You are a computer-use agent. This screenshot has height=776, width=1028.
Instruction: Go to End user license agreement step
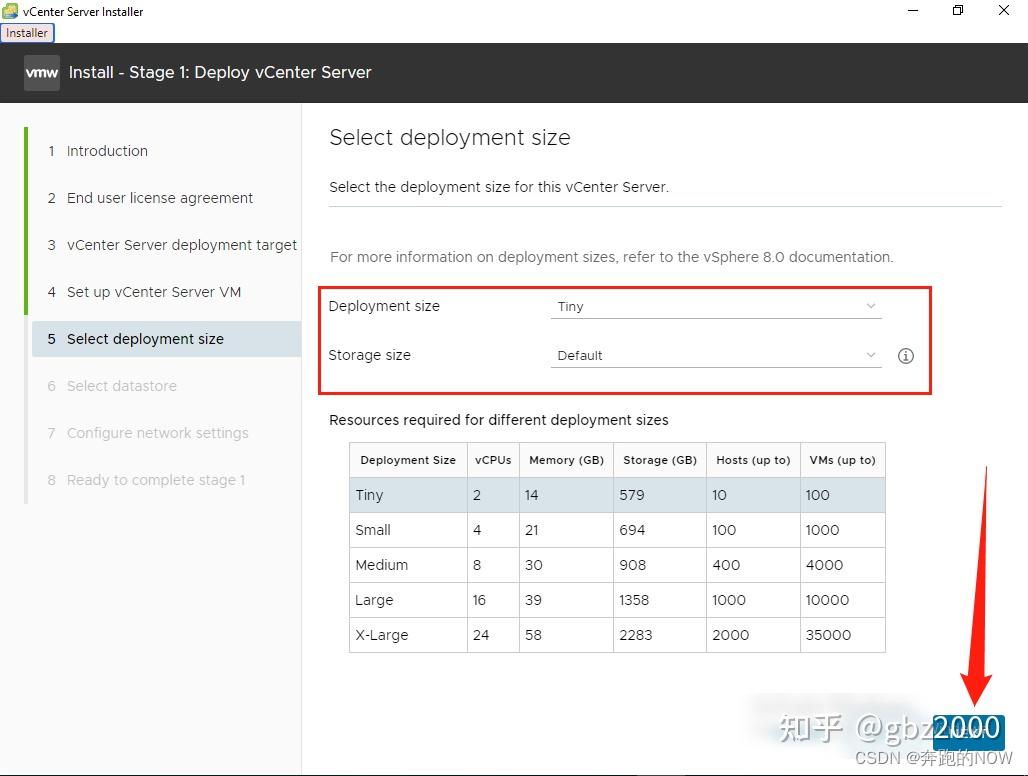(x=160, y=198)
